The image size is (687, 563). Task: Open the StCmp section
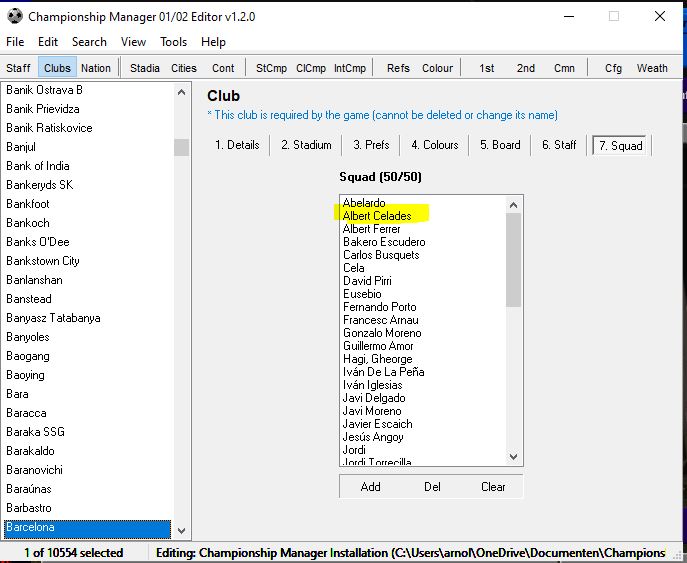click(x=271, y=68)
